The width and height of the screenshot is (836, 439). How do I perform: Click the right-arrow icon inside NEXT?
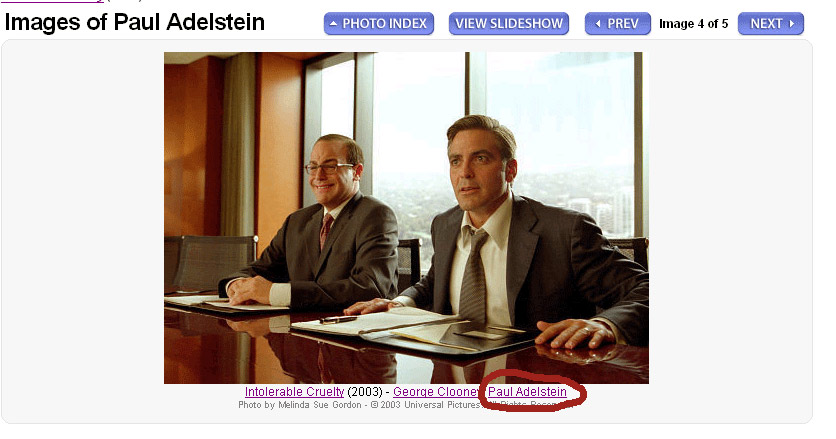pyautogui.click(x=792, y=23)
